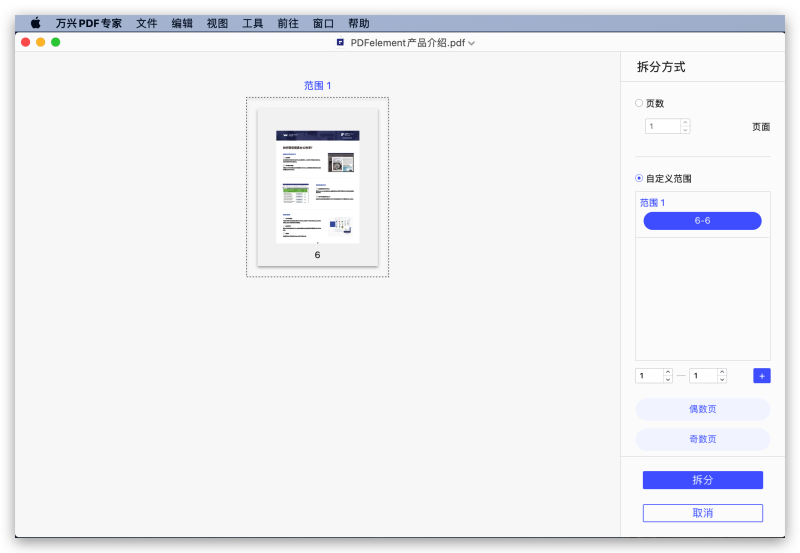Increase the range start page value
This screenshot has height=553, width=800.
pyautogui.click(x=668, y=372)
